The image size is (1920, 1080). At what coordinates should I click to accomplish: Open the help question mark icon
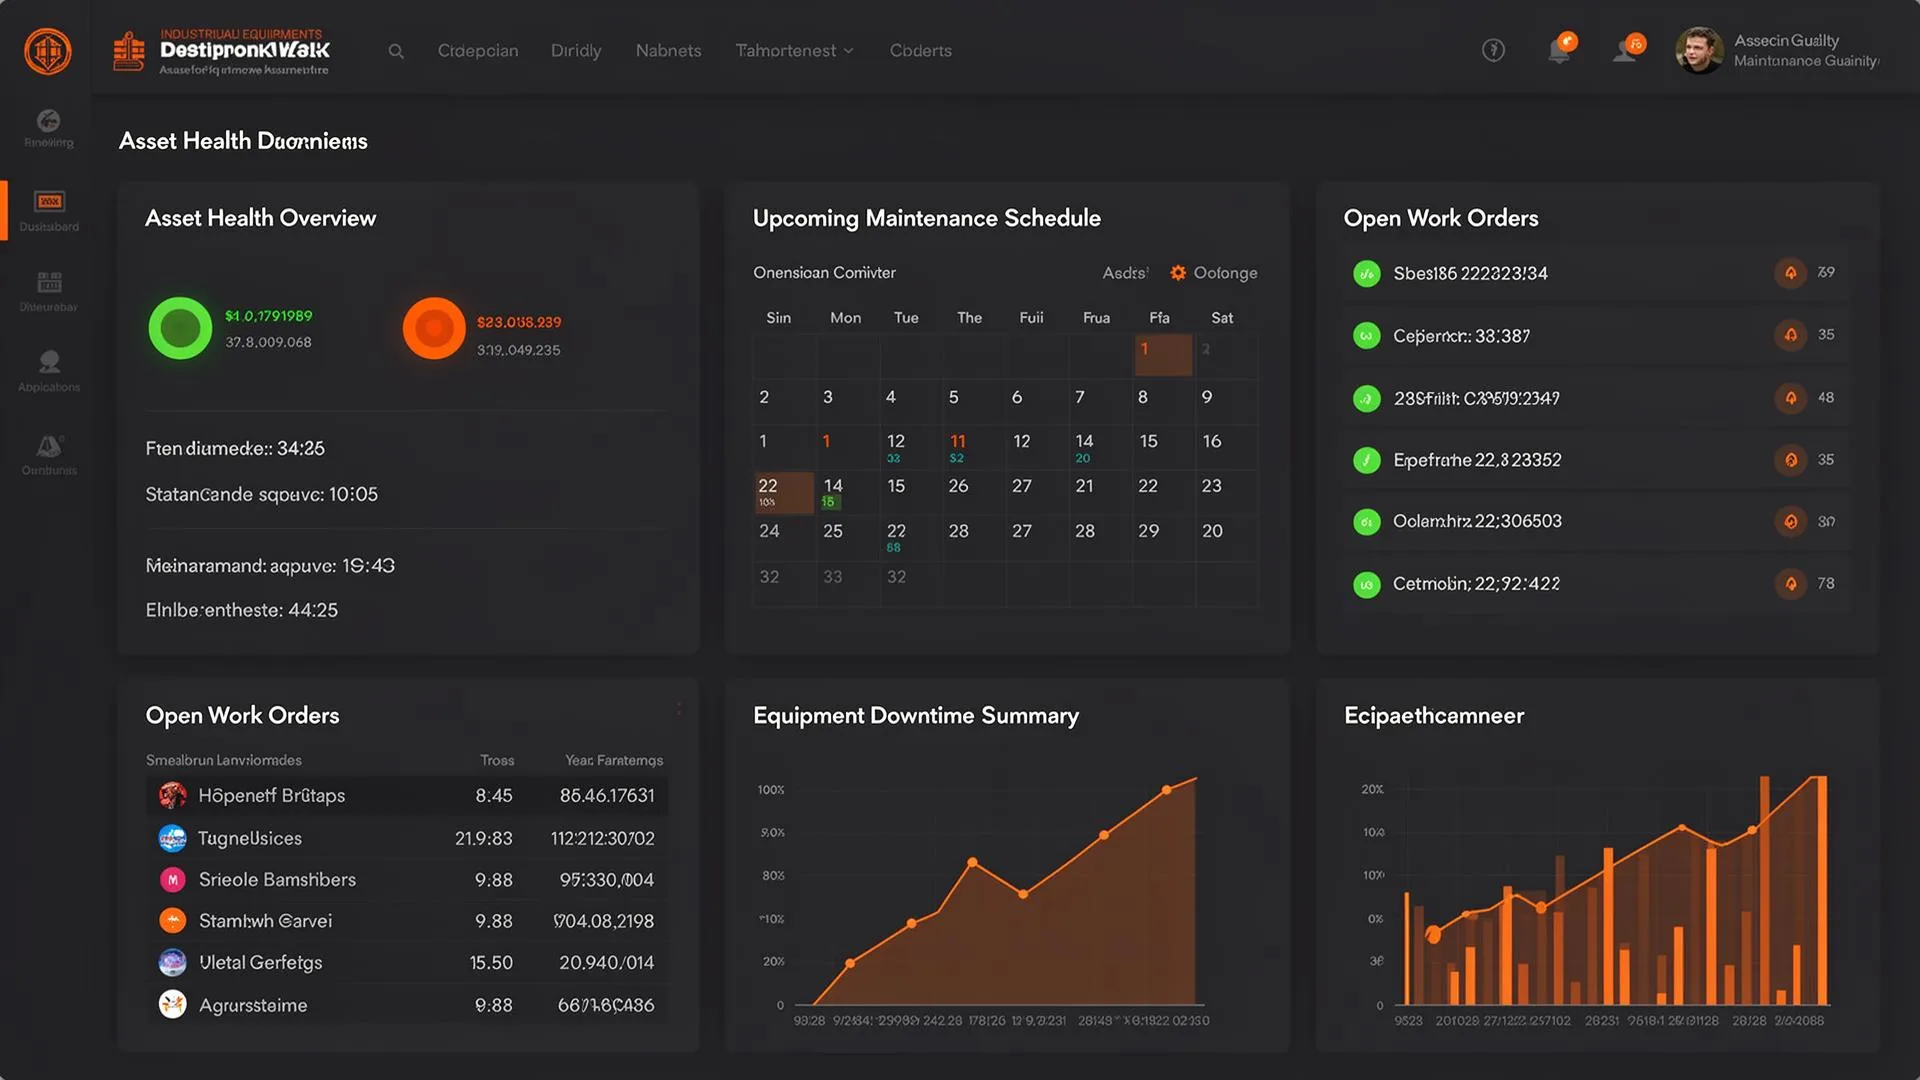click(x=1493, y=50)
